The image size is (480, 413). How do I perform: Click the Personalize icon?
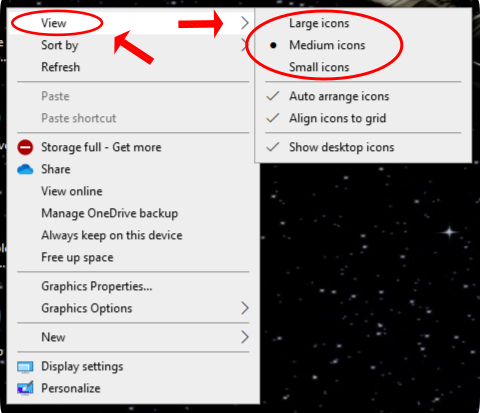click(25, 388)
